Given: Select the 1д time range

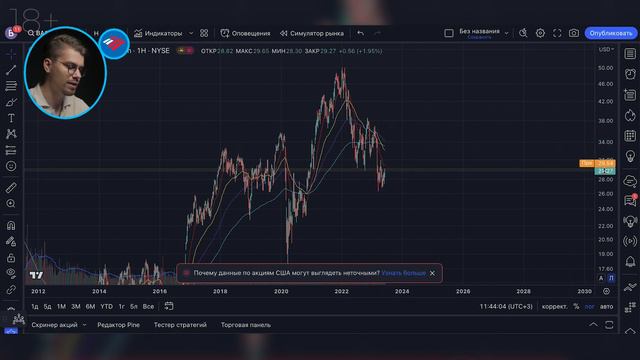Looking at the screenshot, I should pyautogui.click(x=35, y=306).
